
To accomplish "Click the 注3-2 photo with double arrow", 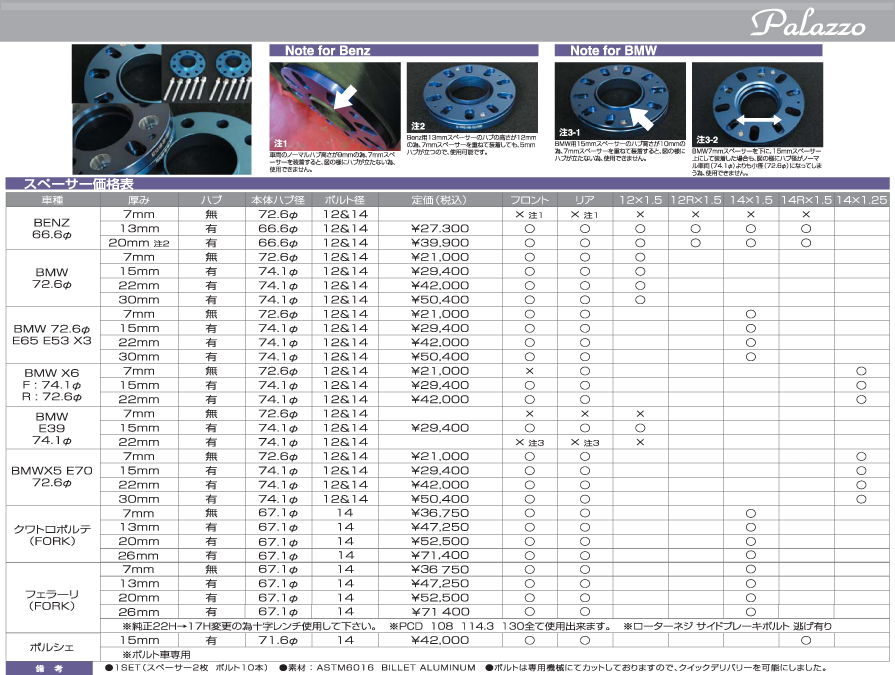I will tap(757, 104).
